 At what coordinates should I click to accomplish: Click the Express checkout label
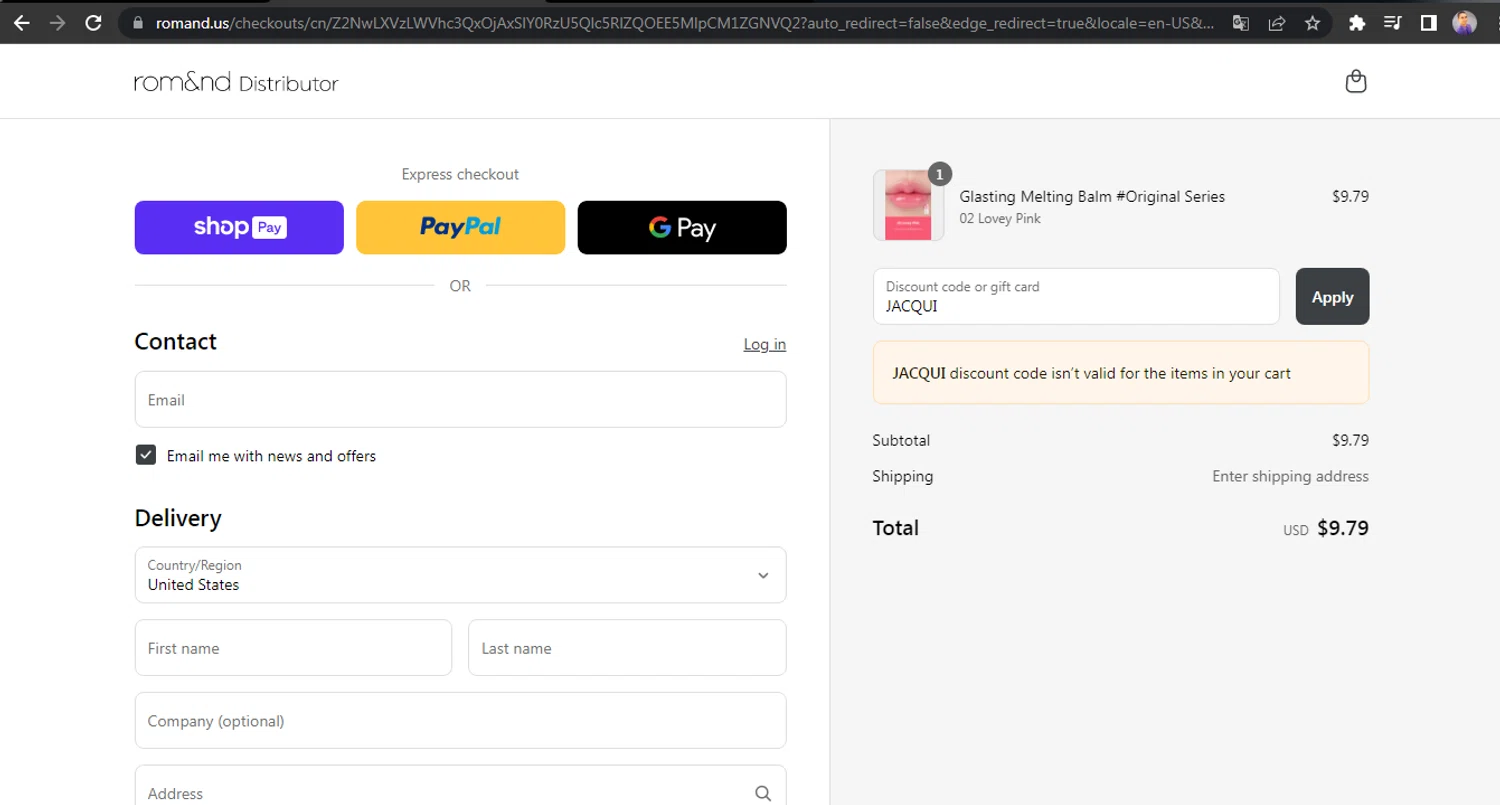(460, 174)
